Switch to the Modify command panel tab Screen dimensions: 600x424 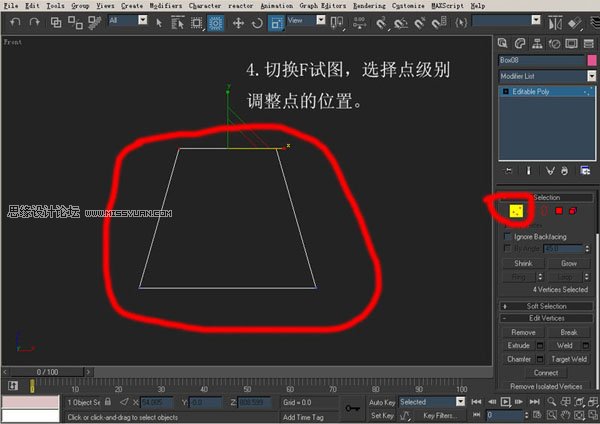[x=520, y=43]
